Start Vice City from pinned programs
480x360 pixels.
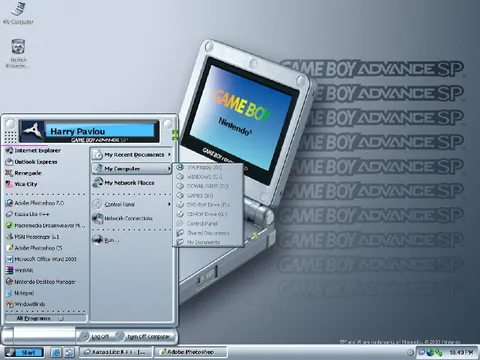(21, 184)
